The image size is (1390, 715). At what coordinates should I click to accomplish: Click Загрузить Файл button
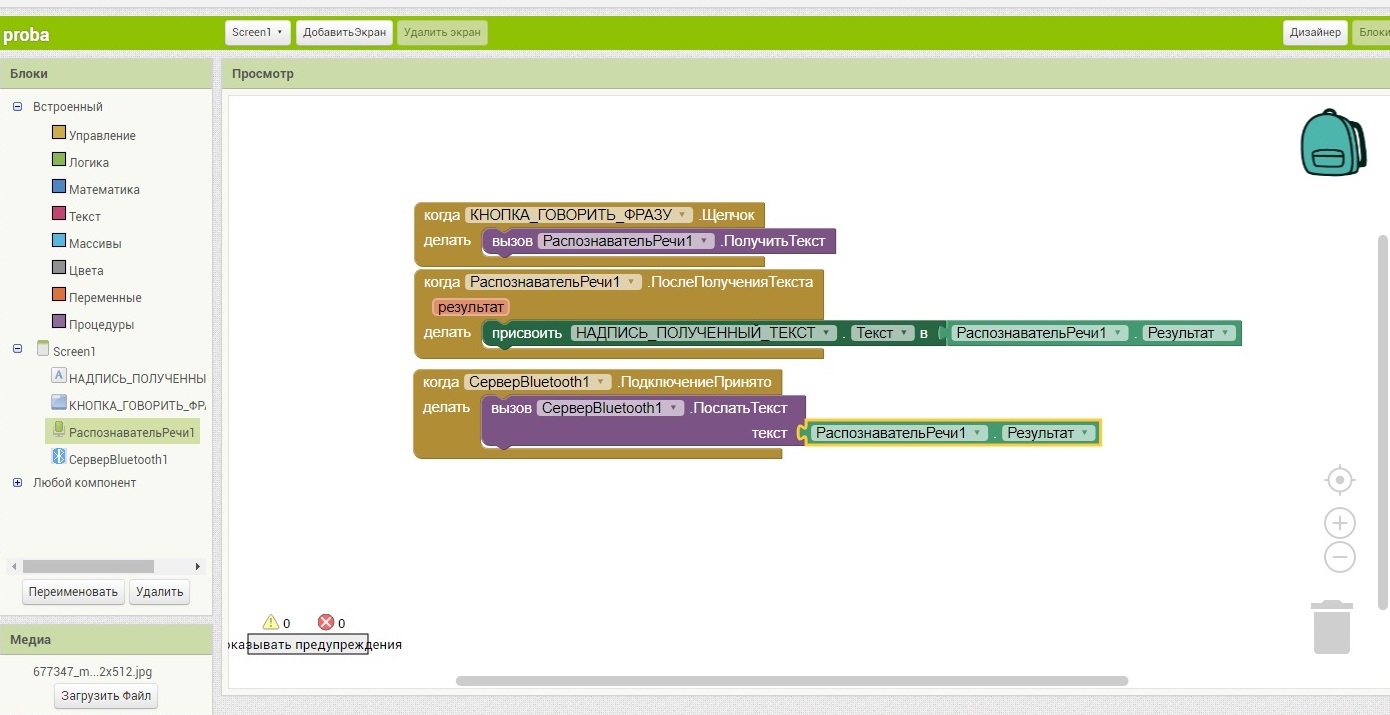coord(106,696)
